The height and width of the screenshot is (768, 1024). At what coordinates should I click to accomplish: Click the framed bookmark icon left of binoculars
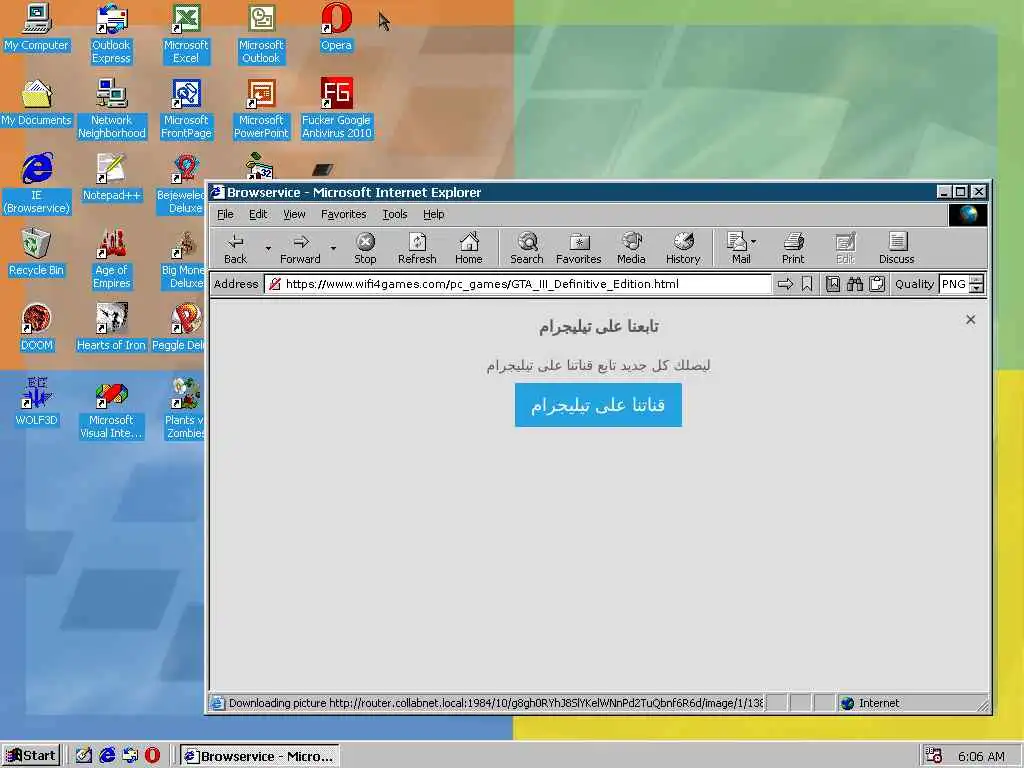coord(833,284)
